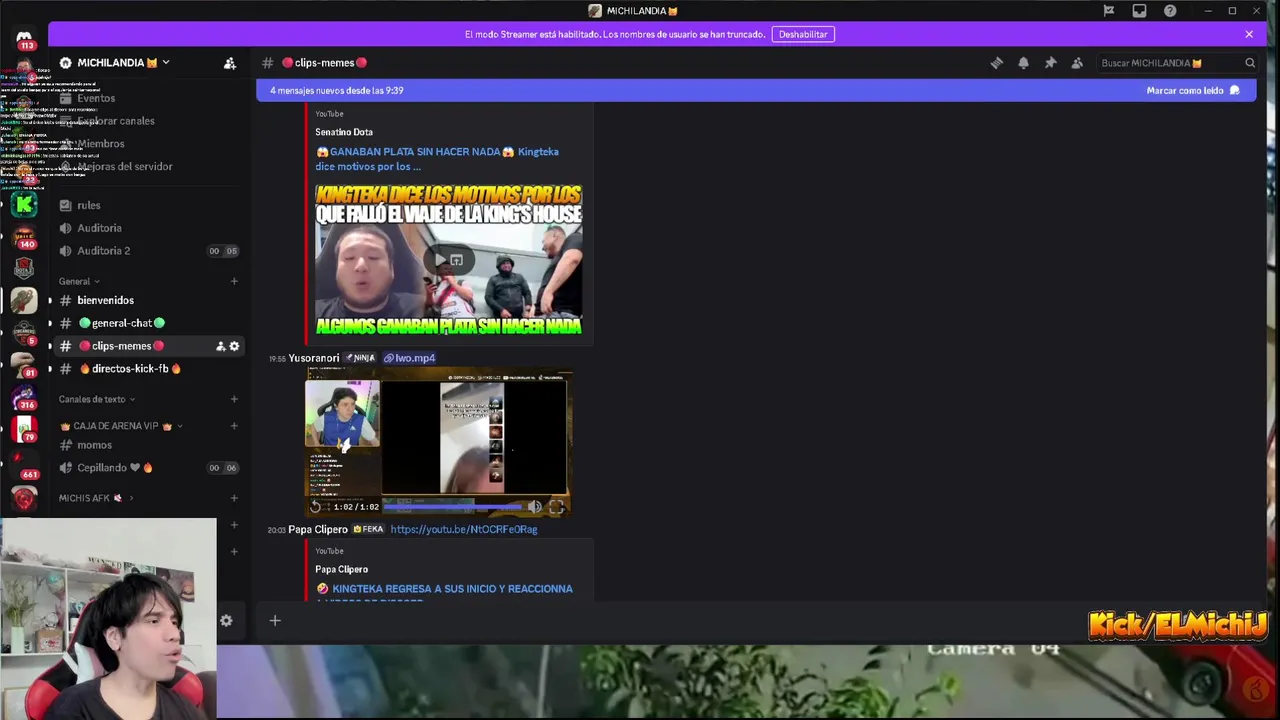Open the Peru flag server with 79 badge

[24, 430]
